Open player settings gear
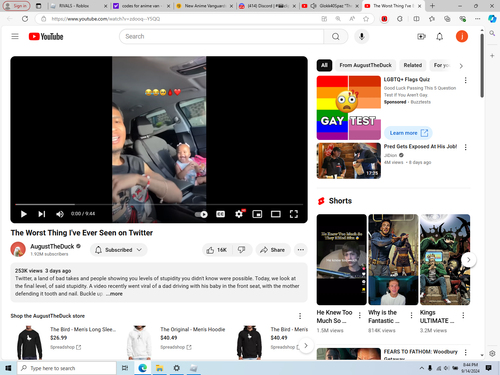The height and width of the screenshot is (375, 500). point(239,214)
